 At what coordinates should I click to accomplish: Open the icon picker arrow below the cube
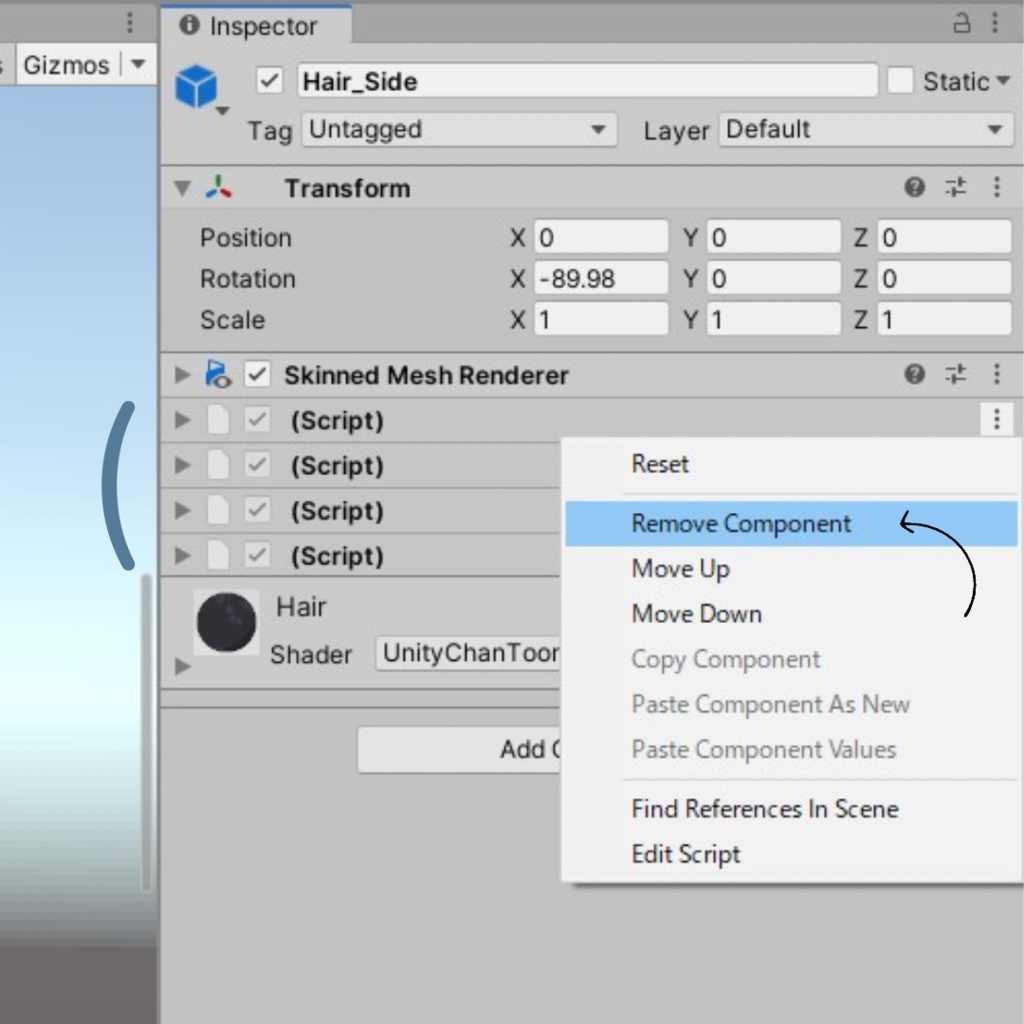click(222, 111)
